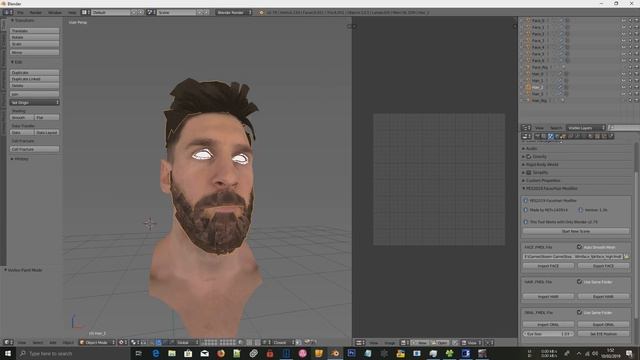The height and width of the screenshot is (360, 640).
Task: Select Face_Rig in the outliner
Action: pyautogui.click(x=540, y=67)
